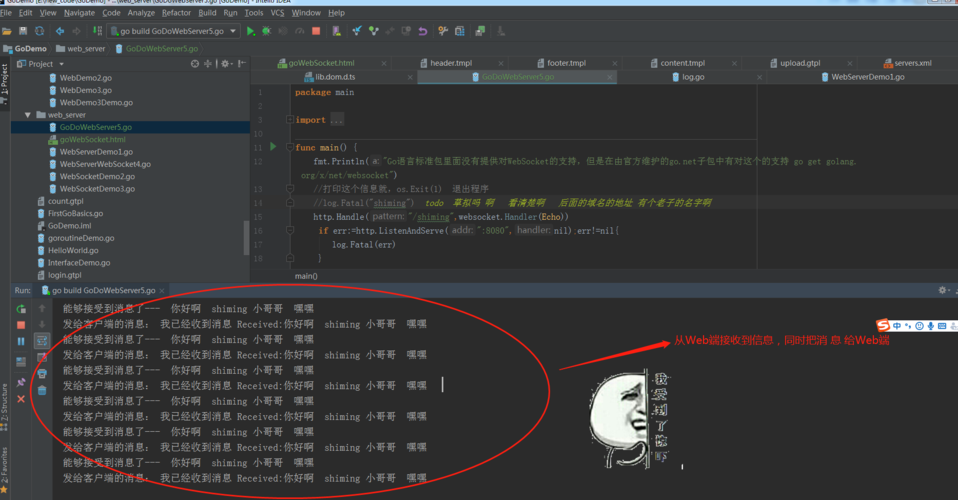Pin the Run tab
The height and width of the screenshot is (500, 958).
(x=21, y=383)
